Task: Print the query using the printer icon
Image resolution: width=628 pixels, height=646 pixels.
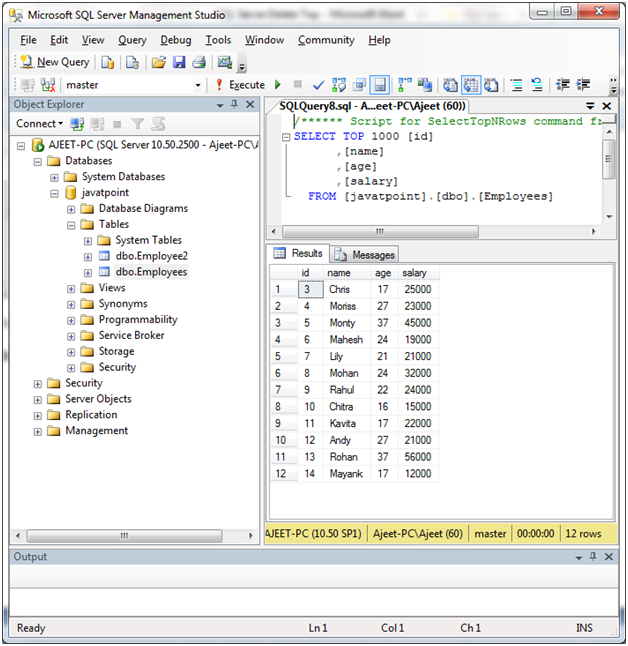Action: click(x=199, y=62)
